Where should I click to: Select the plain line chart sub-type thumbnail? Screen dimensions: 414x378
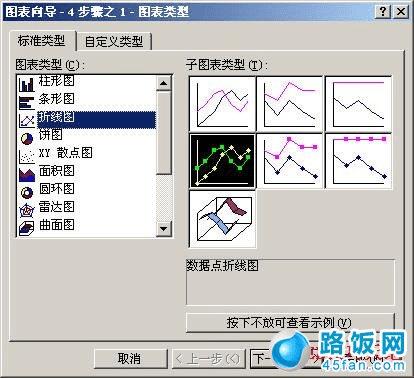(x=222, y=104)
